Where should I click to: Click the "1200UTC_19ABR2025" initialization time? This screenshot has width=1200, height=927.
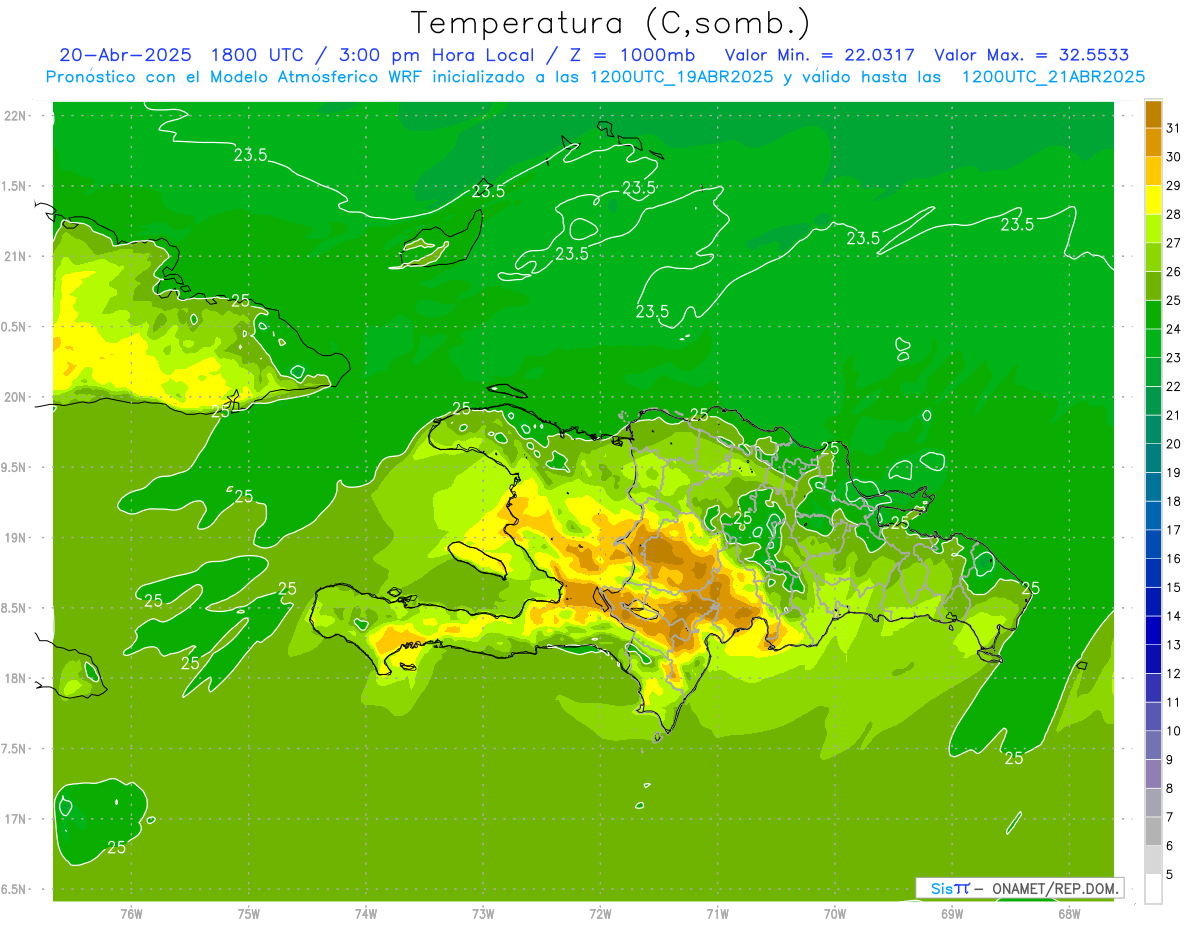pyautogui.click(x=680, y=77)
